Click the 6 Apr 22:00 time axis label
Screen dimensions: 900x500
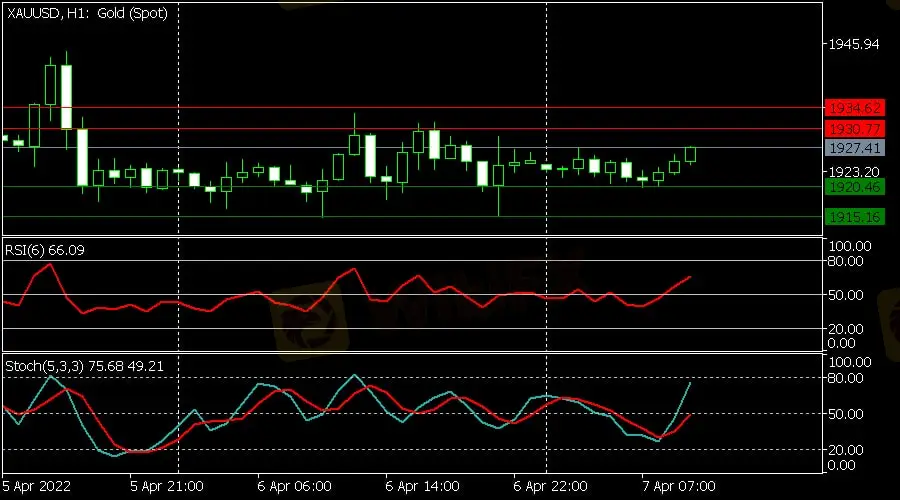[549, 486]
